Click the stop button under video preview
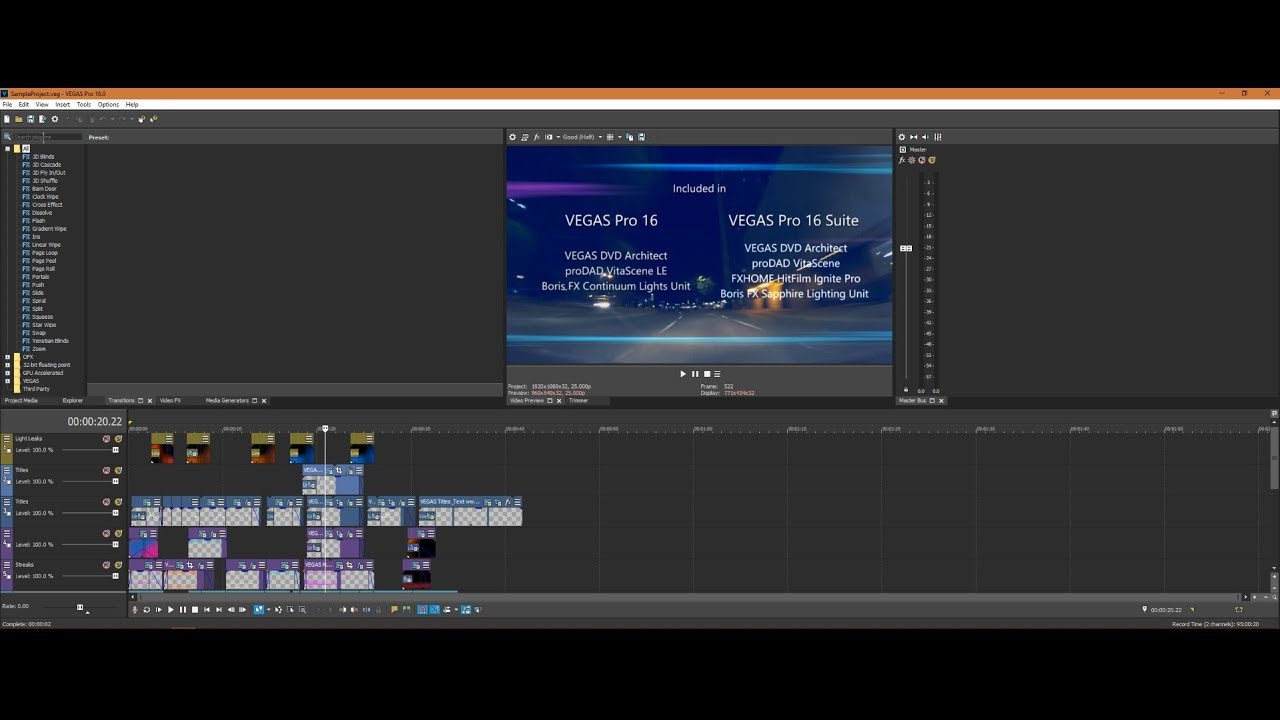Screen dimensions: 1280x720 [707, 374]
